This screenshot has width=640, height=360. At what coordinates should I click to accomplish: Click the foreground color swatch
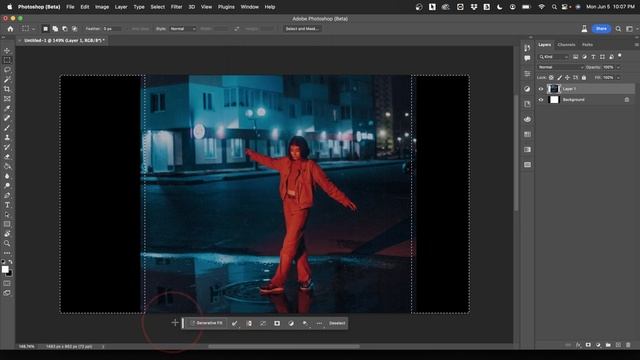point(5,269)
